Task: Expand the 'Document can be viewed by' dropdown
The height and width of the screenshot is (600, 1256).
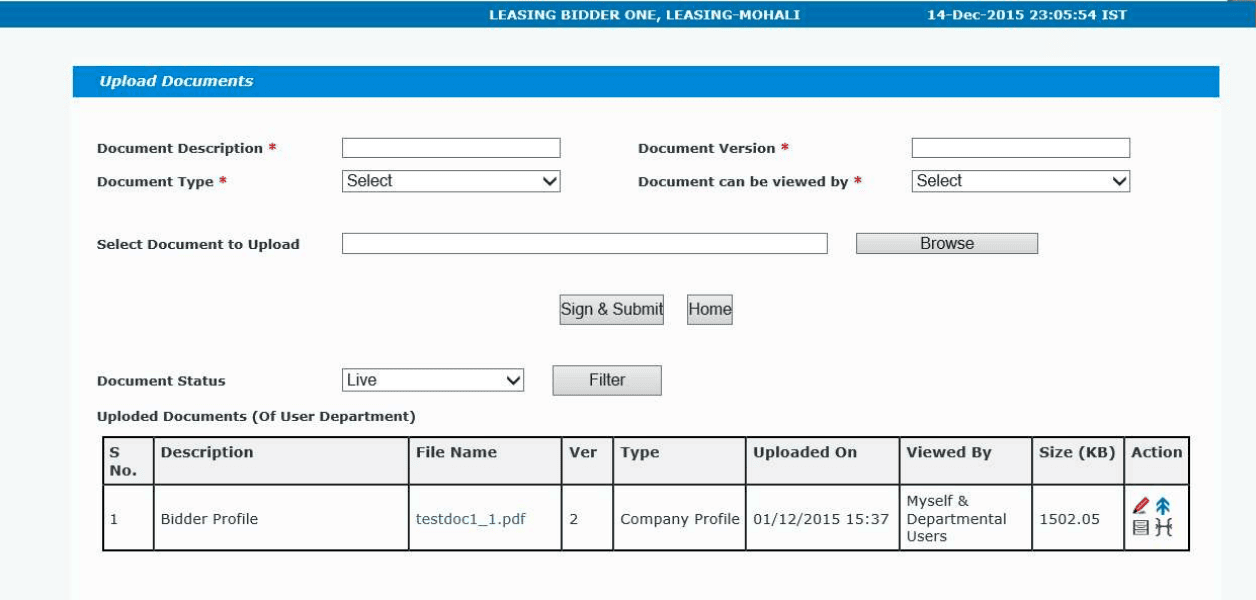Action: point(1021,181)
